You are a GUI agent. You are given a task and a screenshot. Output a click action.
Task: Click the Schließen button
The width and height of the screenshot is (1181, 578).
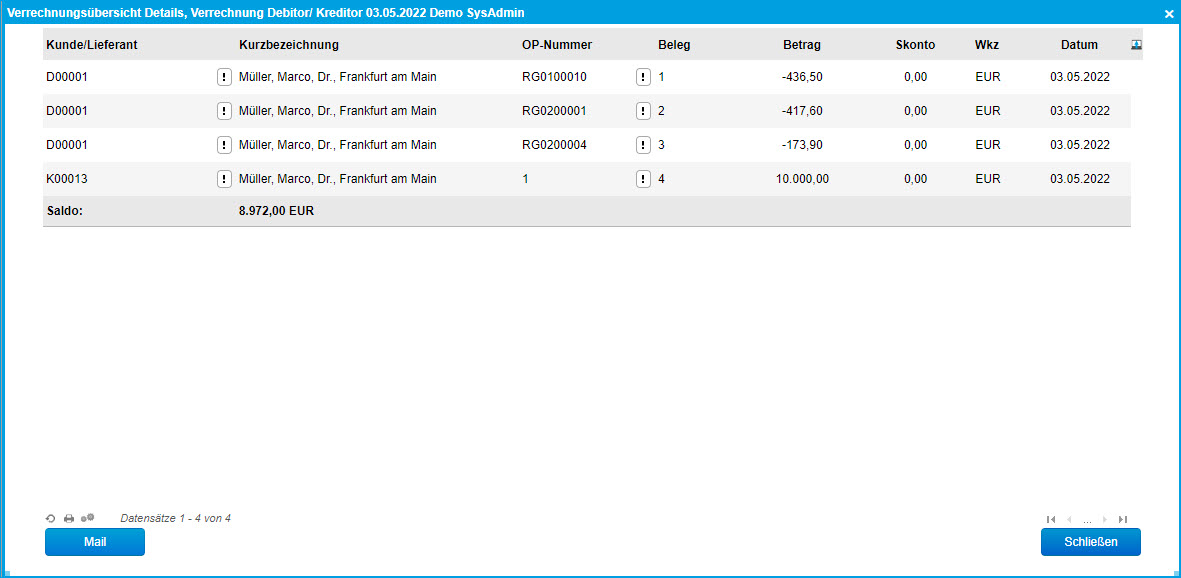click(1091, 542)
